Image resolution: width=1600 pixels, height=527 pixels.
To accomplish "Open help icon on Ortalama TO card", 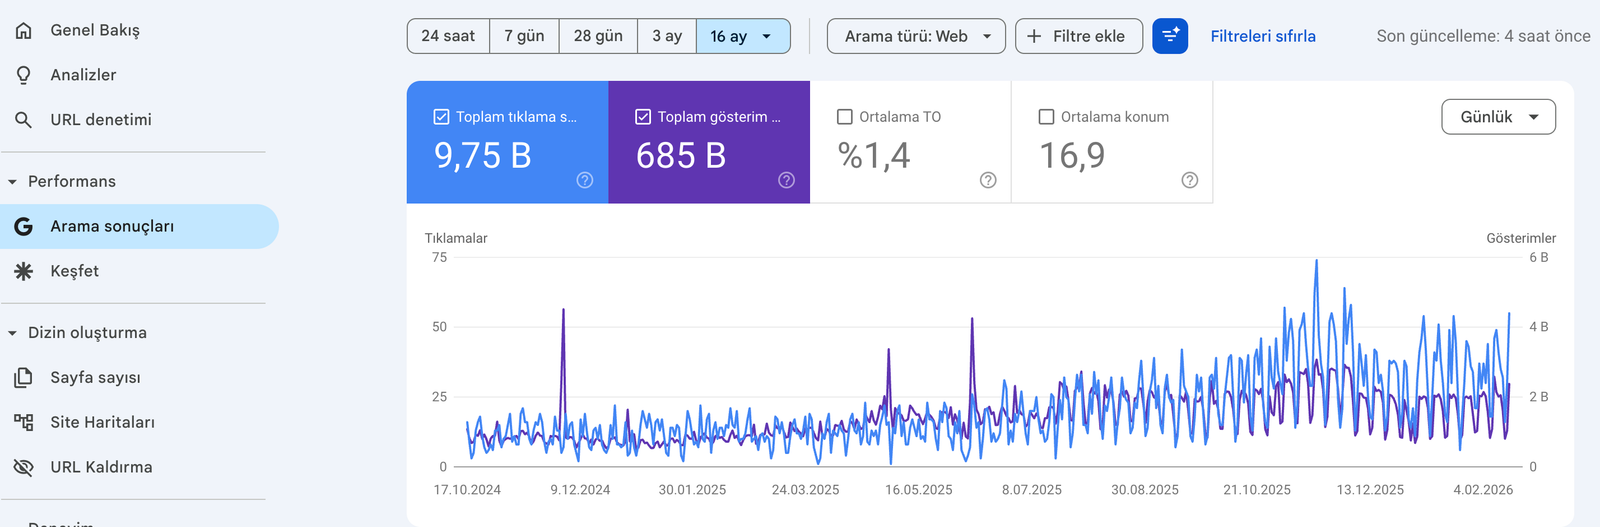I will (988, 180).
